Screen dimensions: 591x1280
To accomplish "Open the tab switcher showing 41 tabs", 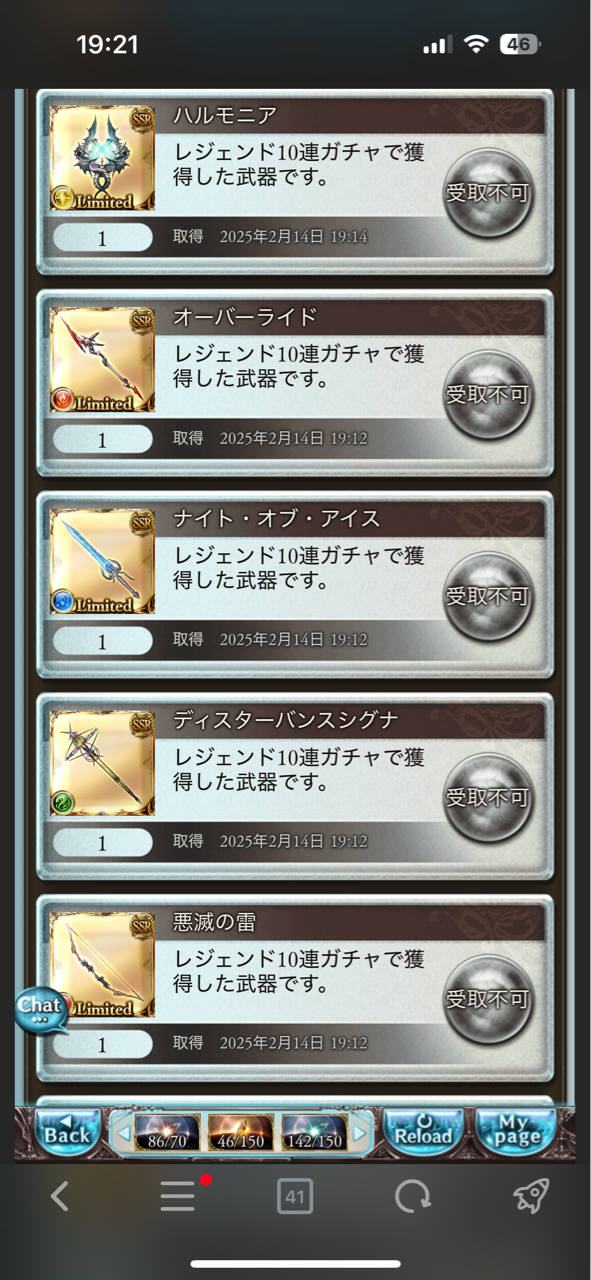I will (295, 1196).
